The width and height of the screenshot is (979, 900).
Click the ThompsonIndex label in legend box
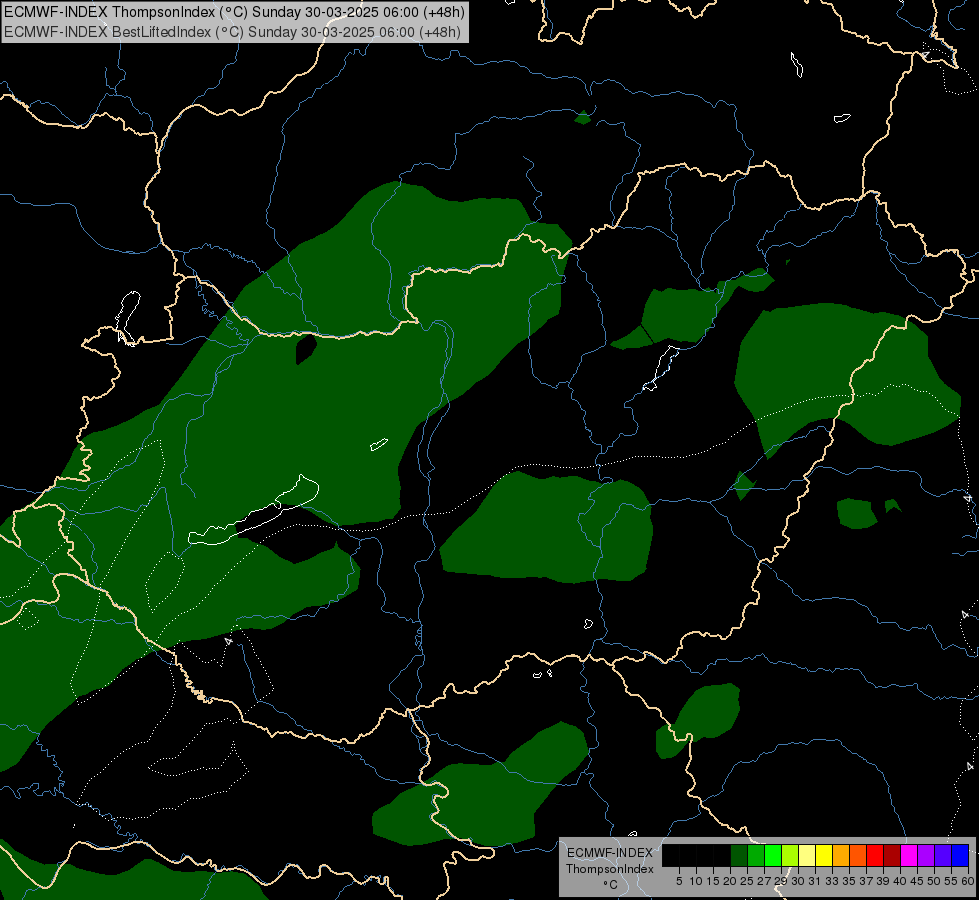pyautogui.click(x=610, y=869)
